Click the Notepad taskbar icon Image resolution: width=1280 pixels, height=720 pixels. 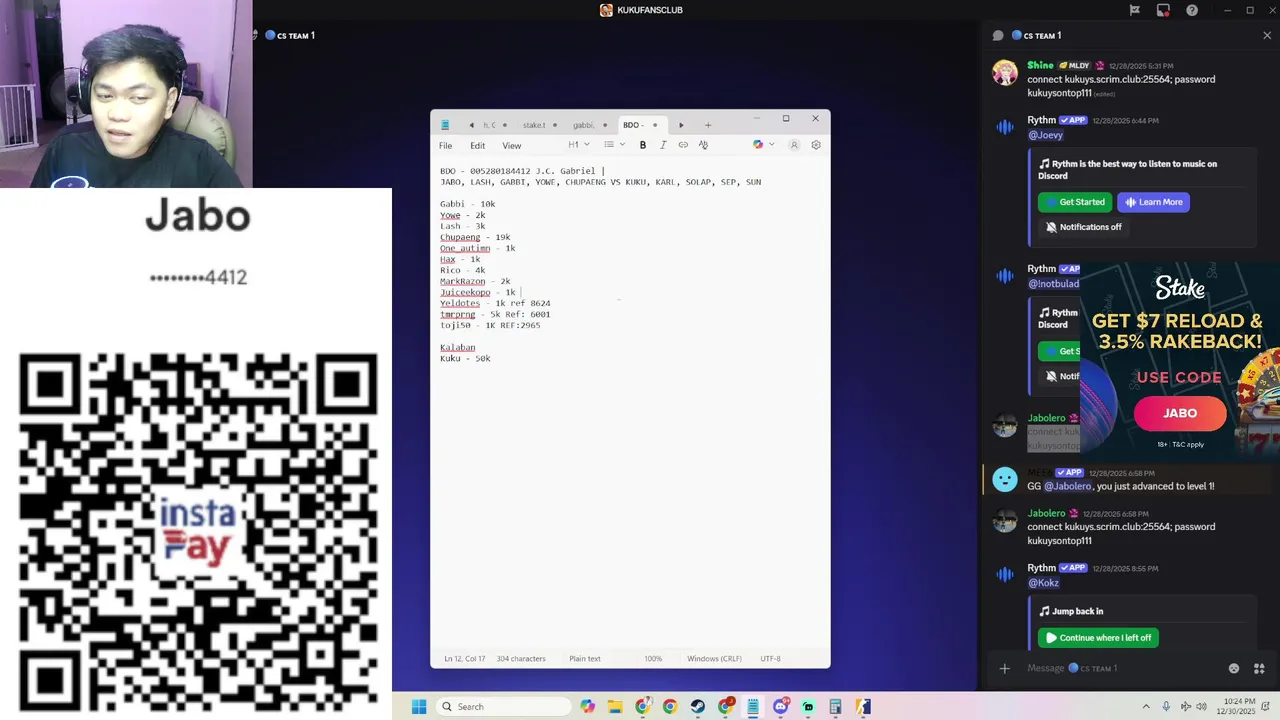[x=752, y=707]
